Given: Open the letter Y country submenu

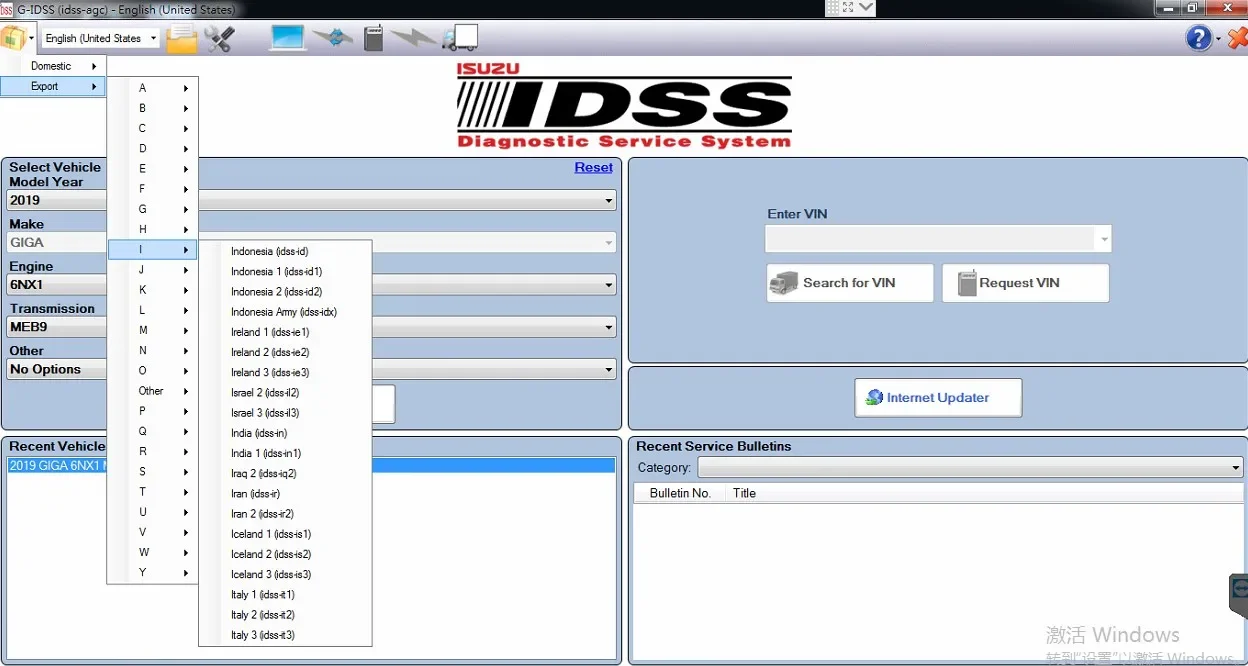Looking at the screenshot, I should click(x=153, y=573).
